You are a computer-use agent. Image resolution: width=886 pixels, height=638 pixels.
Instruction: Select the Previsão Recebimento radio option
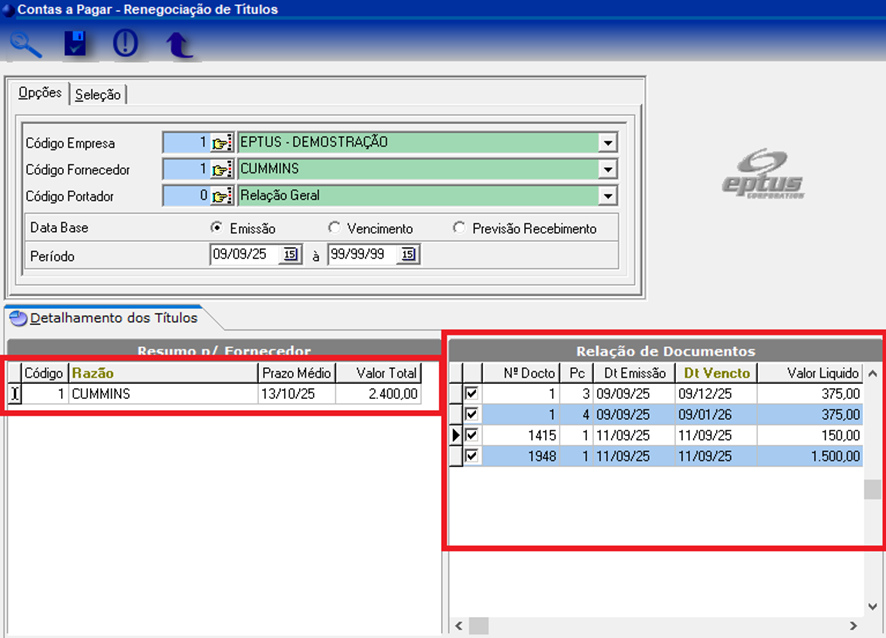[x=459, y=228]
